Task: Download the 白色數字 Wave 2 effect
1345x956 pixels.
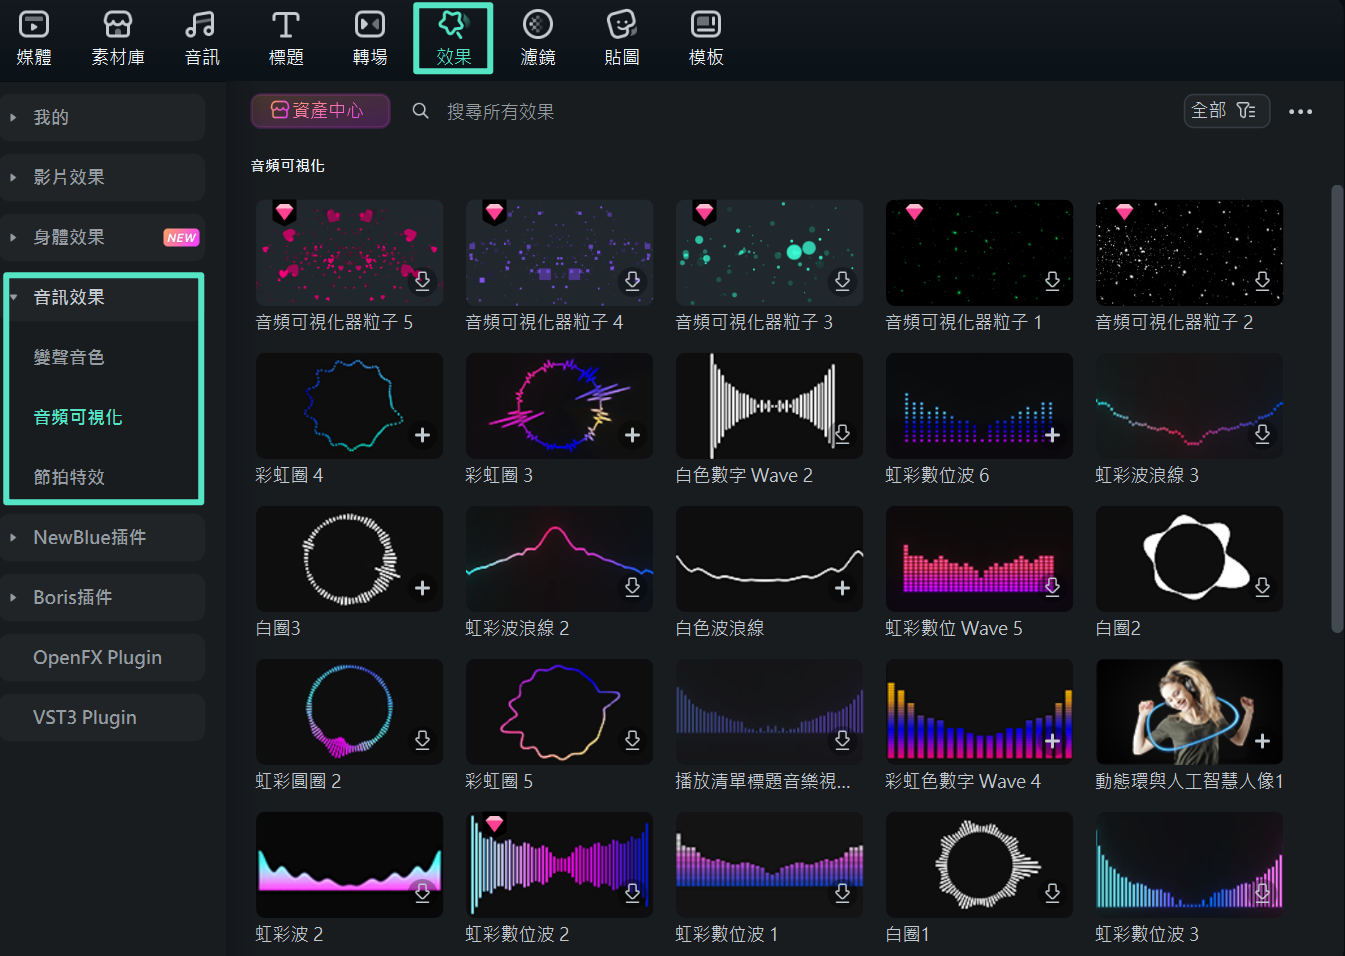Action: coord(842,434)
